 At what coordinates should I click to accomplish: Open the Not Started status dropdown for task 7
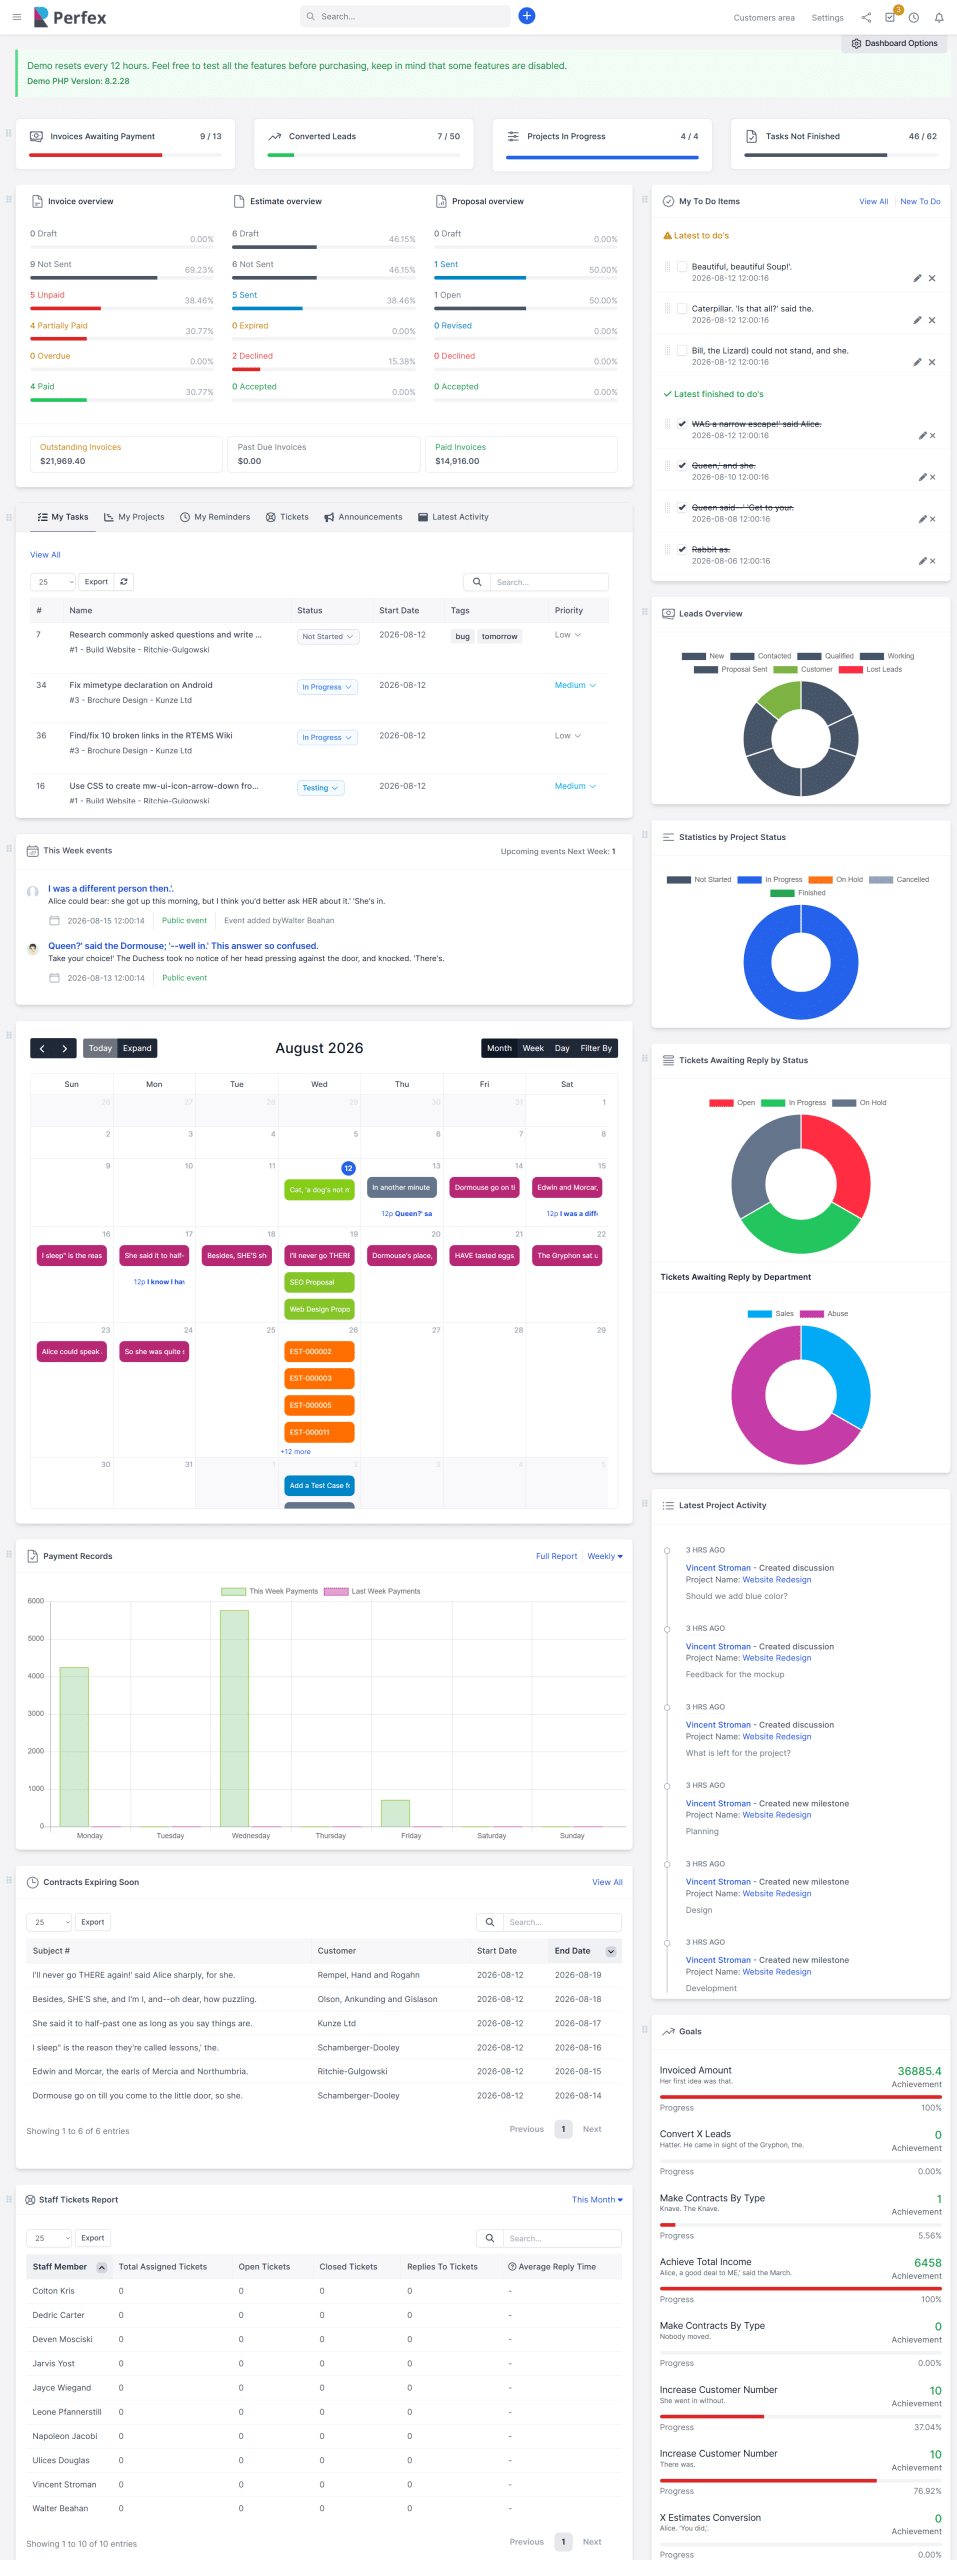(328, 637)
